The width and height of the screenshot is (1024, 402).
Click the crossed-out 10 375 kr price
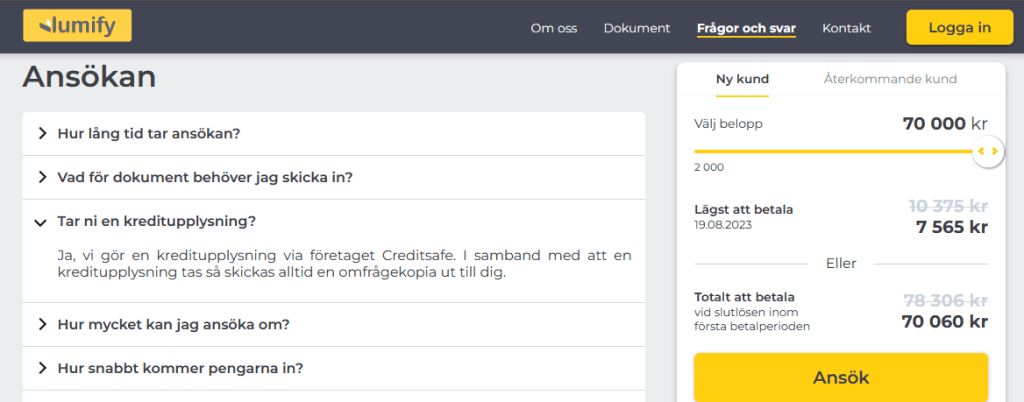coord(948,206)
